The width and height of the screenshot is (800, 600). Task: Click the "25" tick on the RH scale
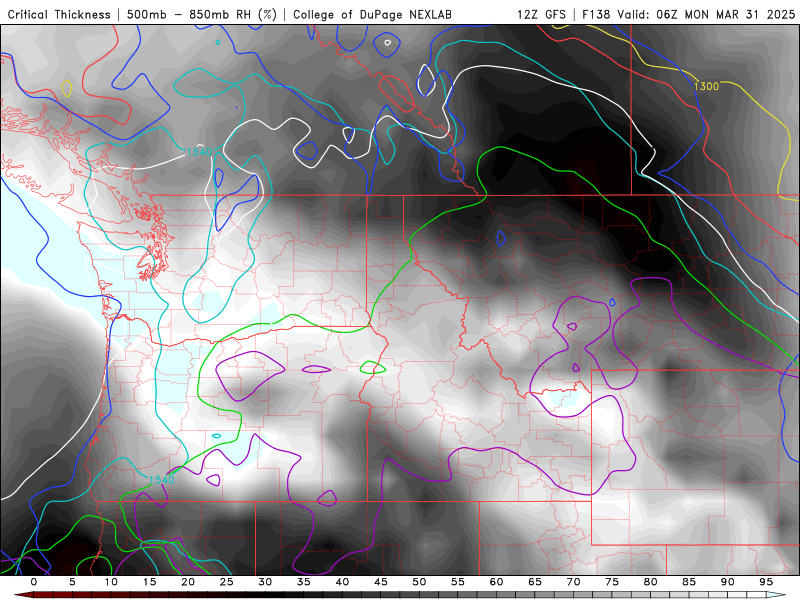tap(227, 582)
